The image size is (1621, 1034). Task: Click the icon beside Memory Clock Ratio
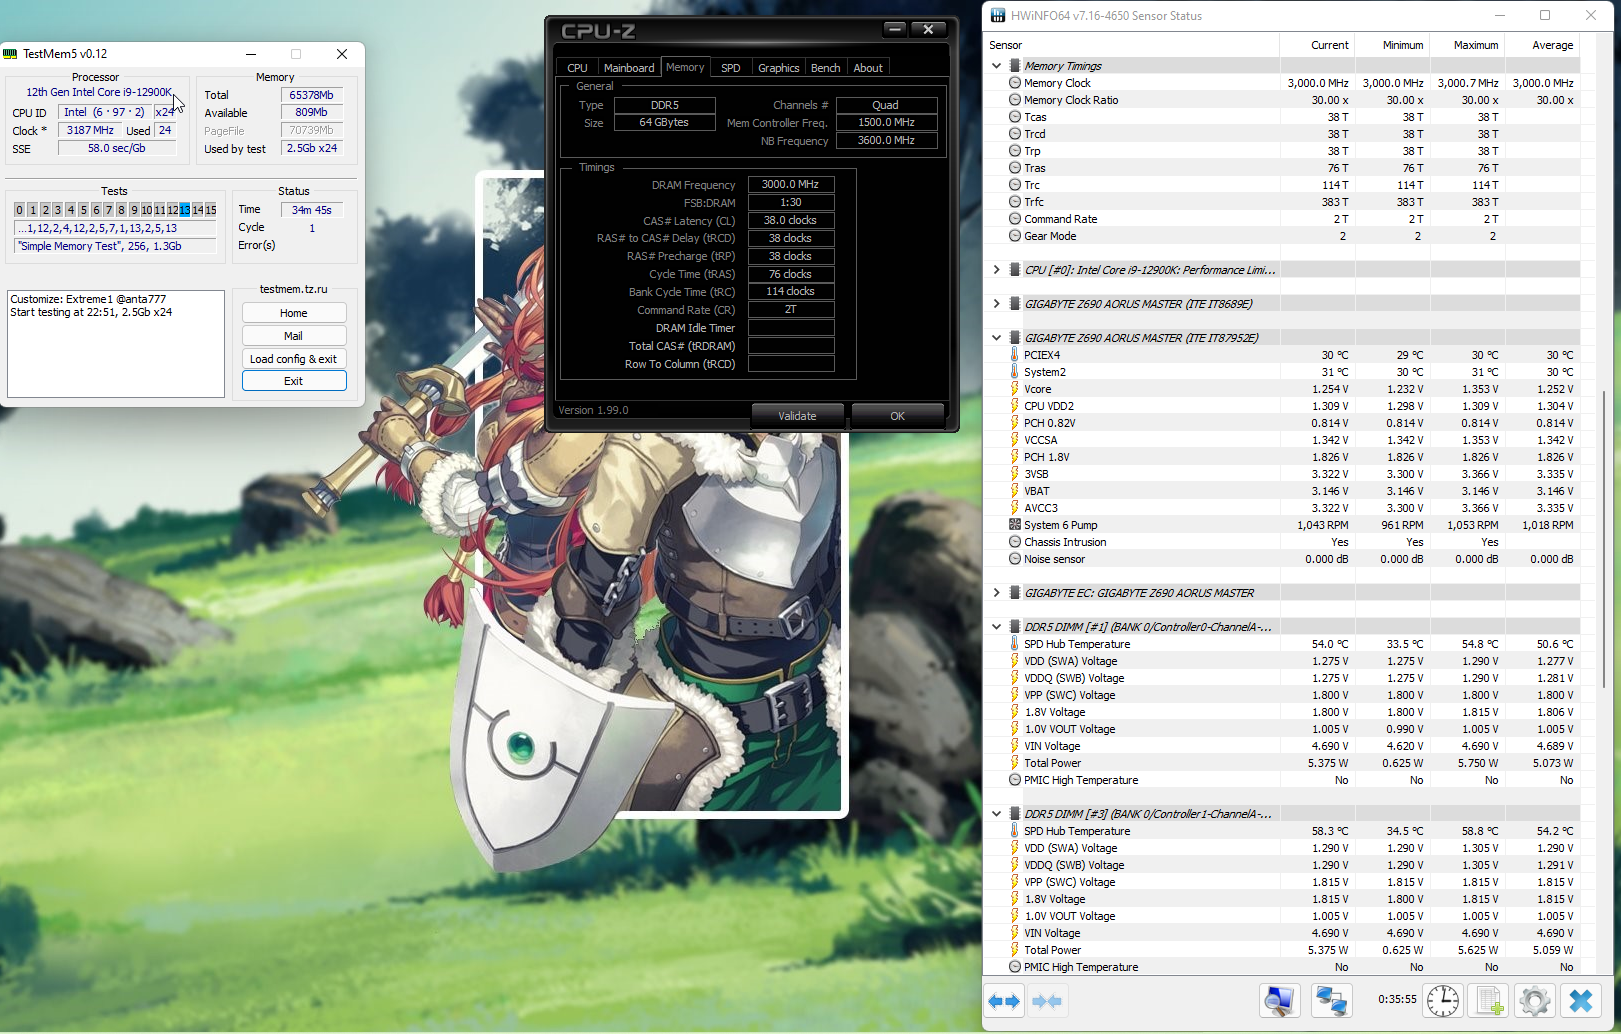(1015, 100)
